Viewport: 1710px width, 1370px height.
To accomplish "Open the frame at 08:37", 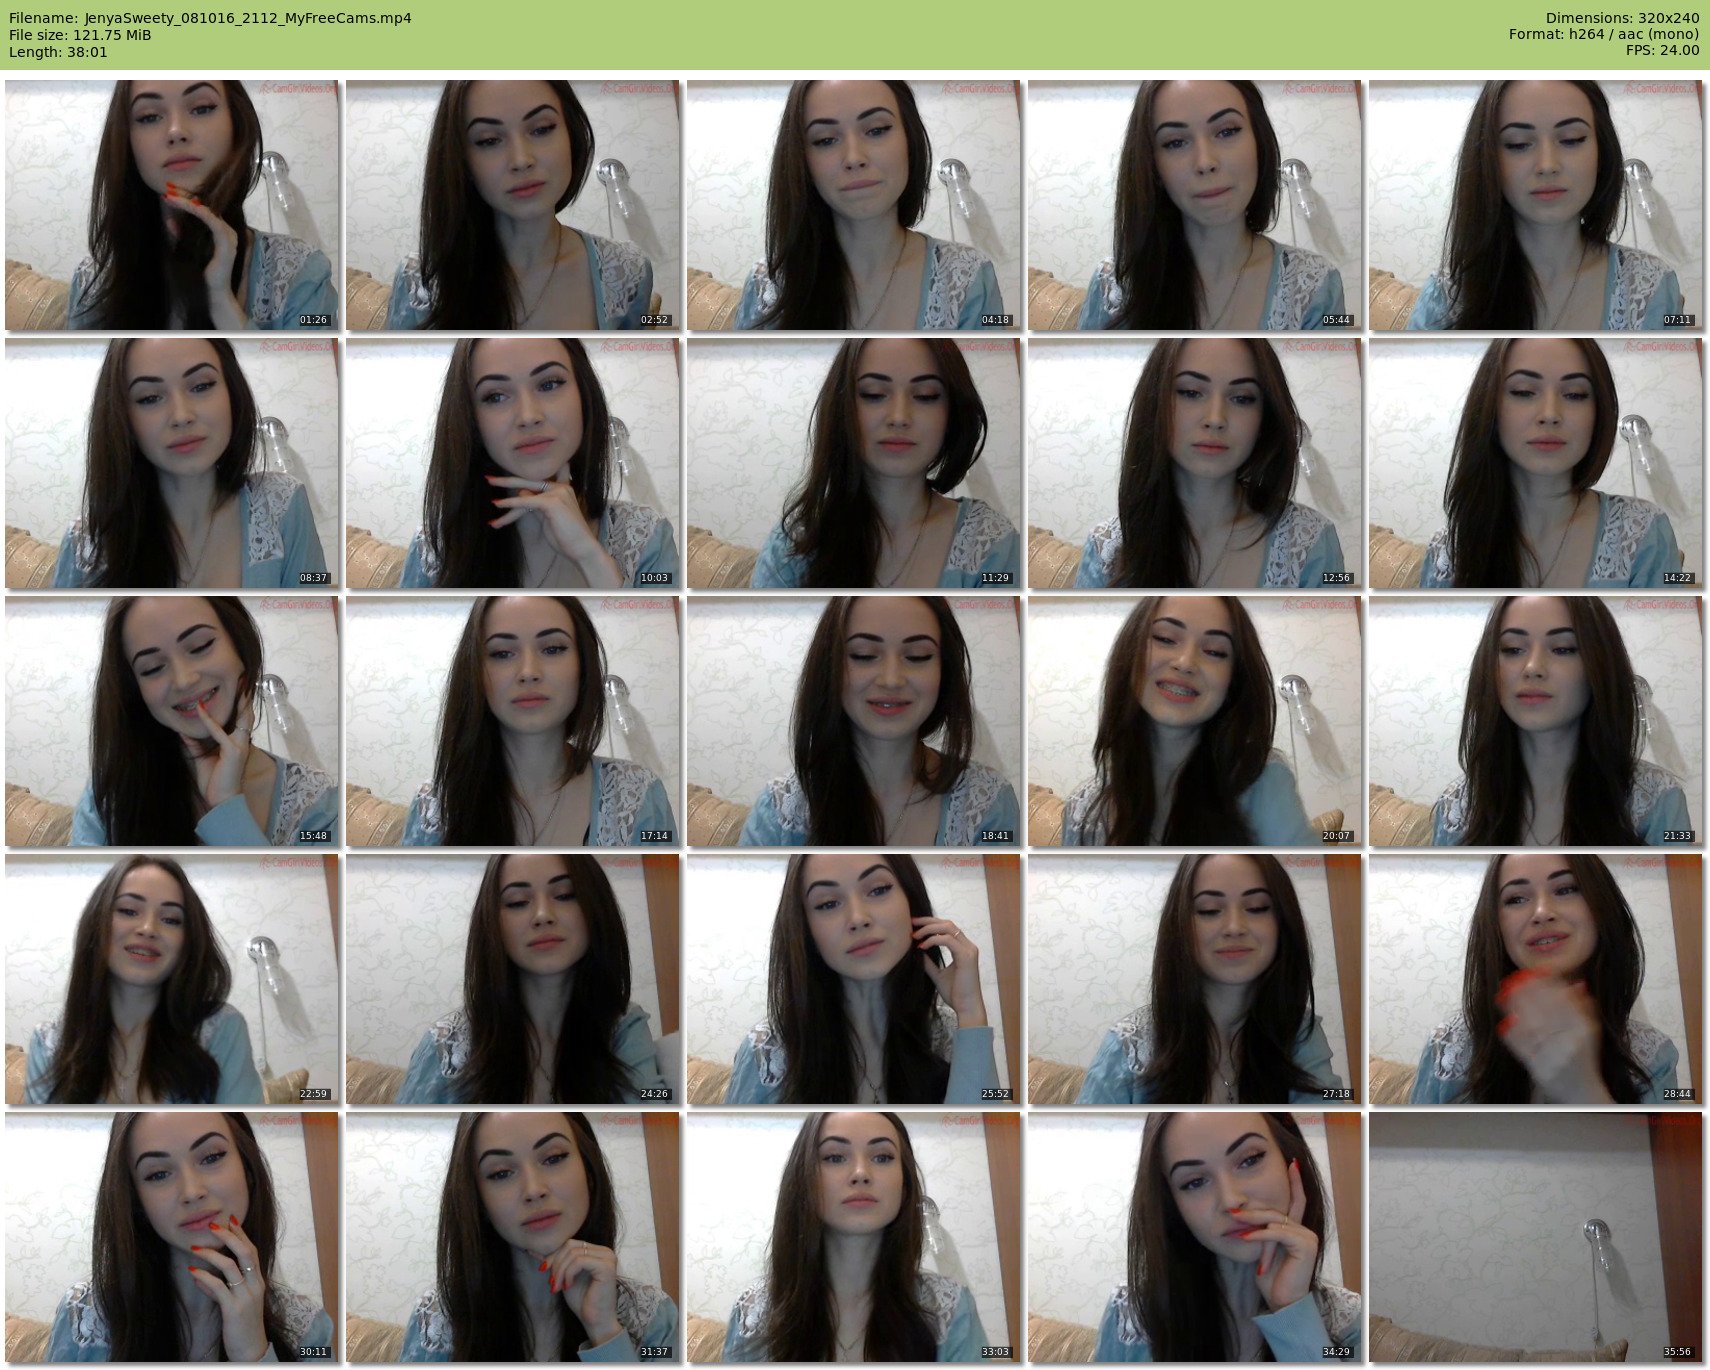I will [172, 463].
